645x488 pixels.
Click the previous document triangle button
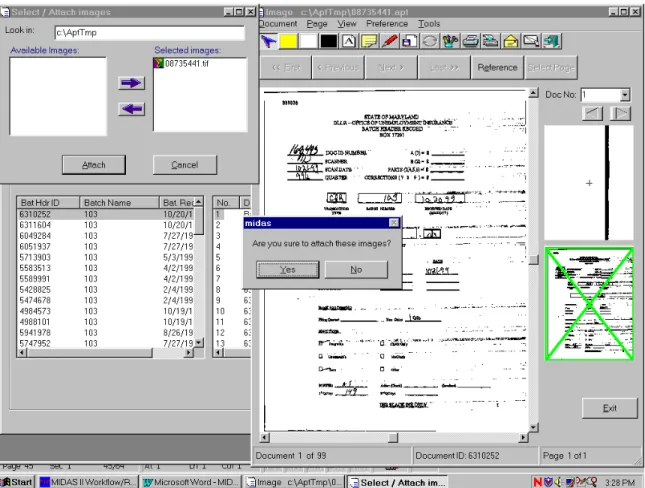pyautogui.click(x=592, y=113)
